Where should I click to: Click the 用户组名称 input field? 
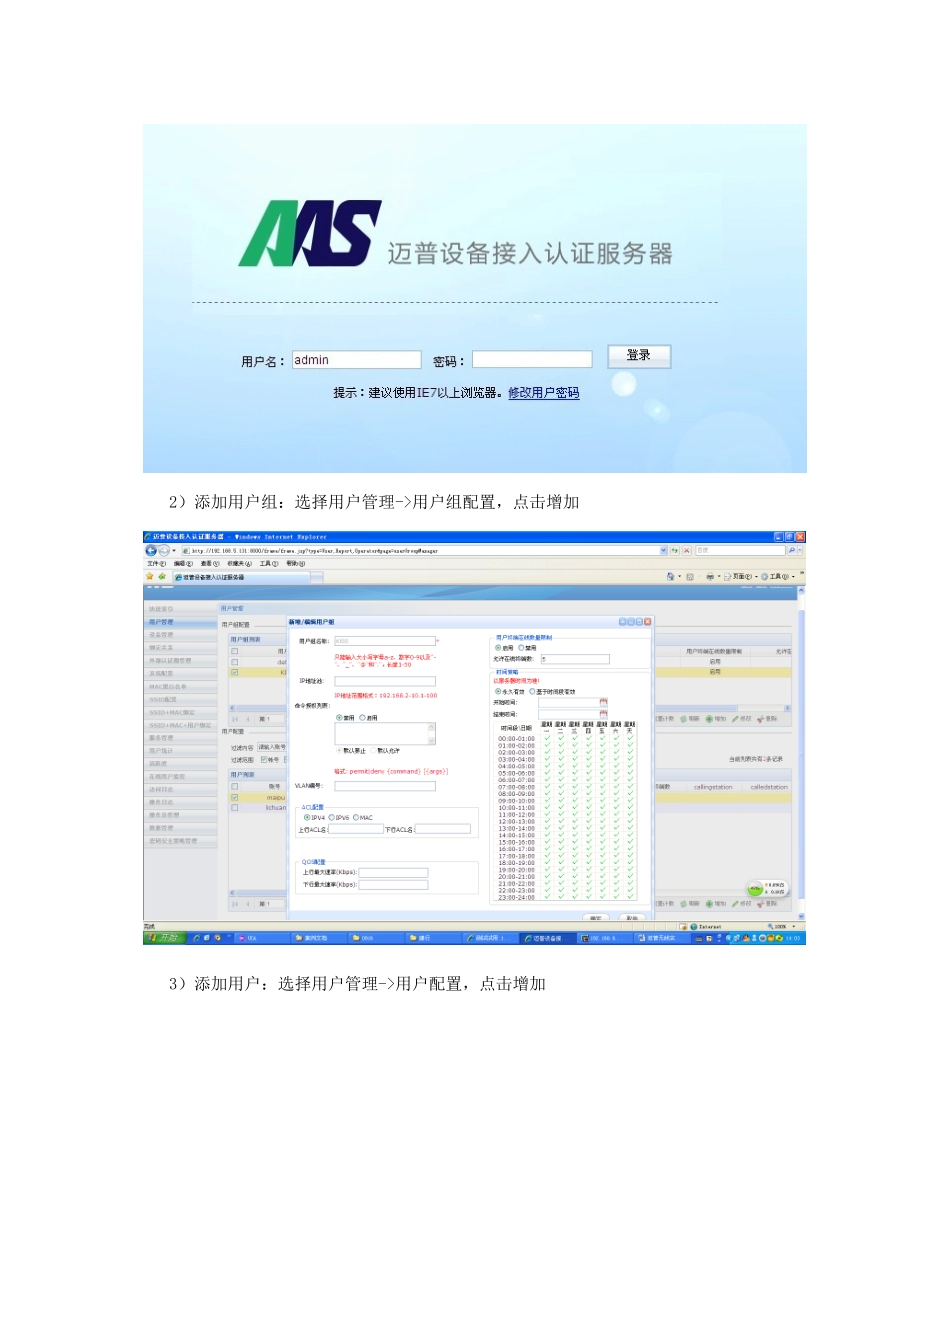(x=385, y=641)
